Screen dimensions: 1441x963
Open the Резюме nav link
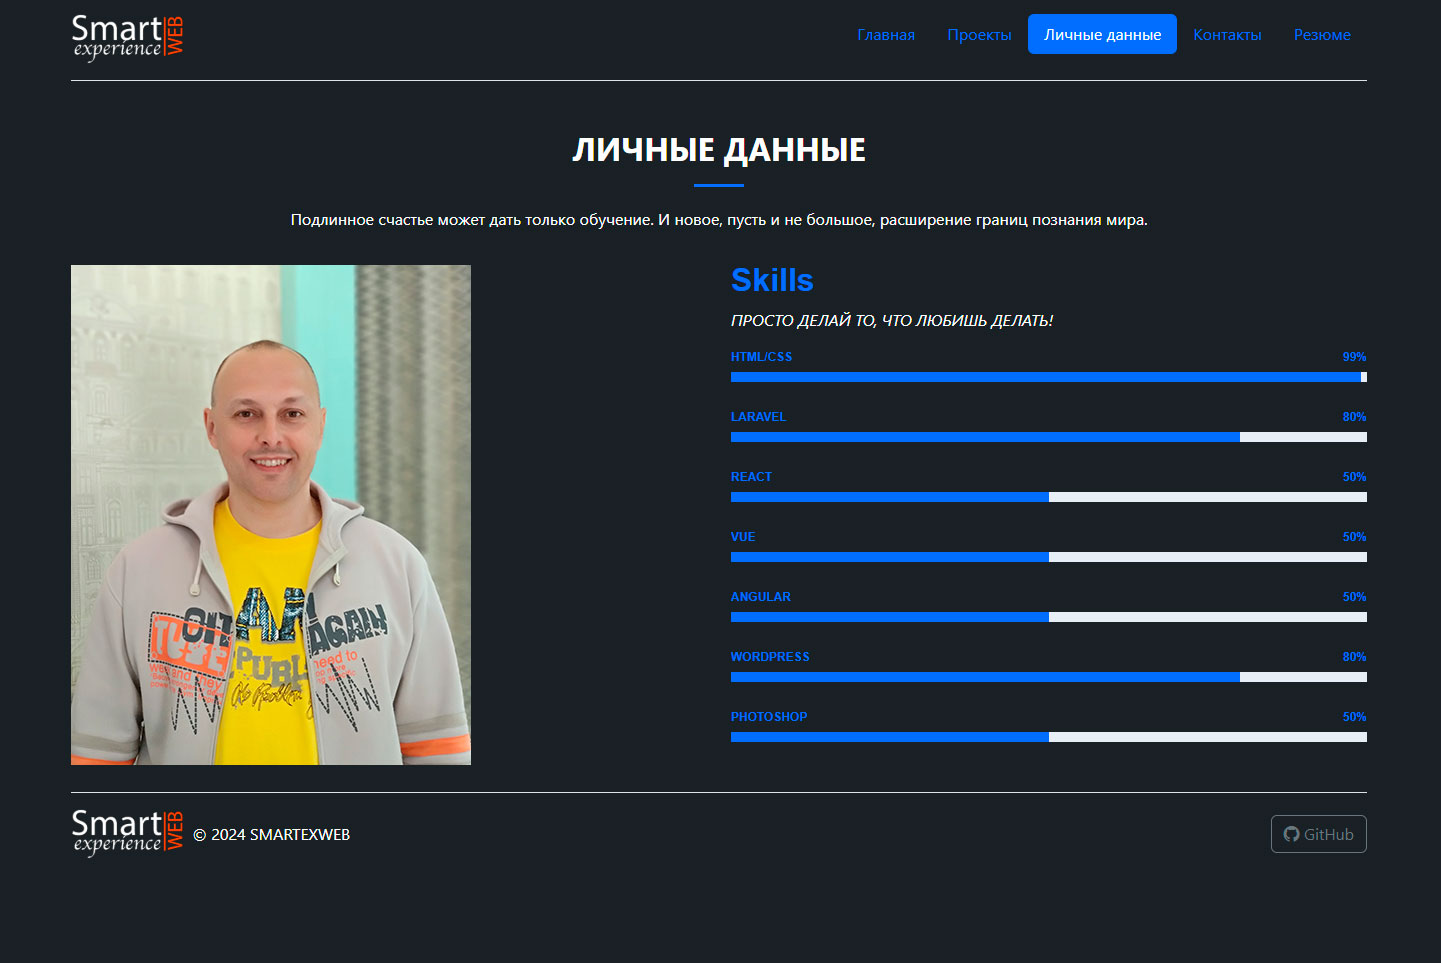pos(1321,35)
